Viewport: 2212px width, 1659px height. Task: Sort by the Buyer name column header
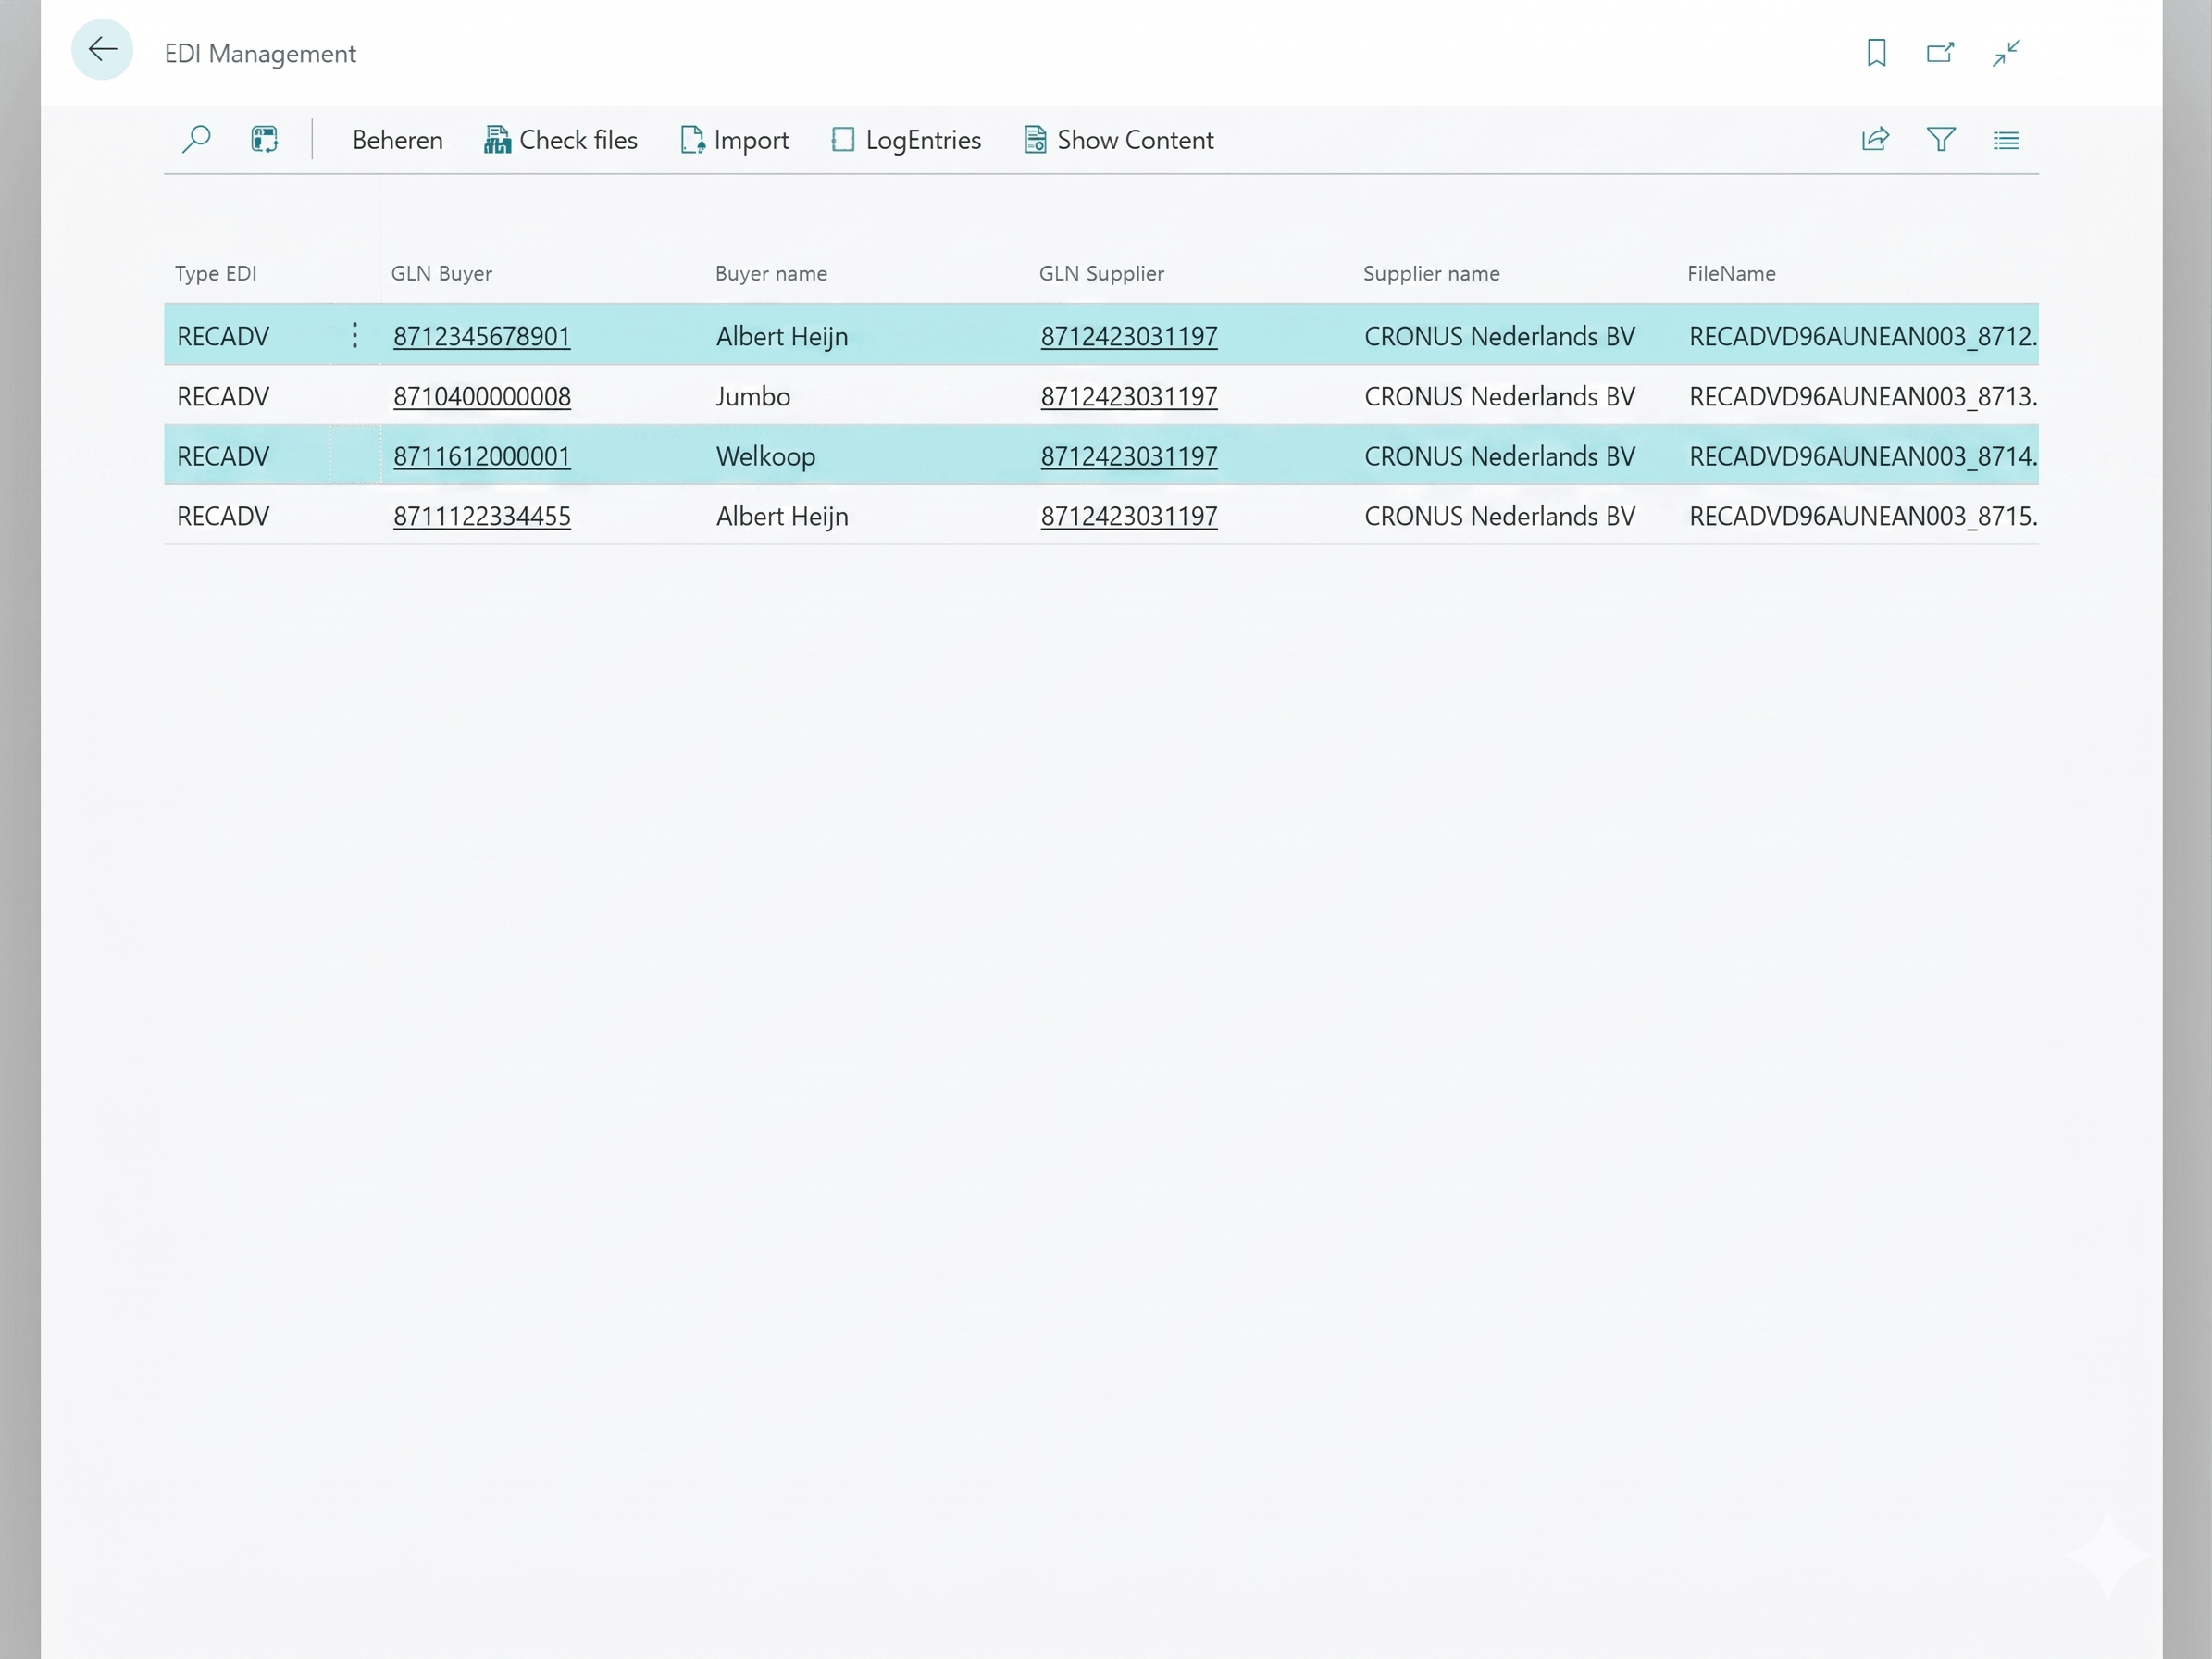coord(771,274)
